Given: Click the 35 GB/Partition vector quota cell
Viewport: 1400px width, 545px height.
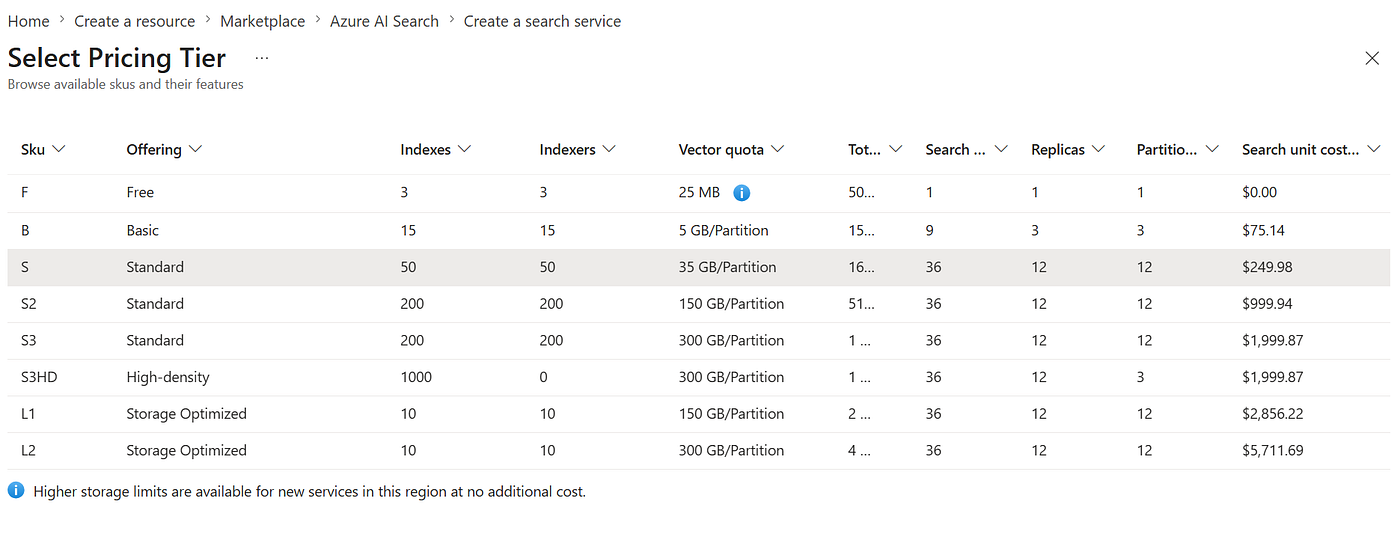Looking at the screenshot, I should point(727,268).
